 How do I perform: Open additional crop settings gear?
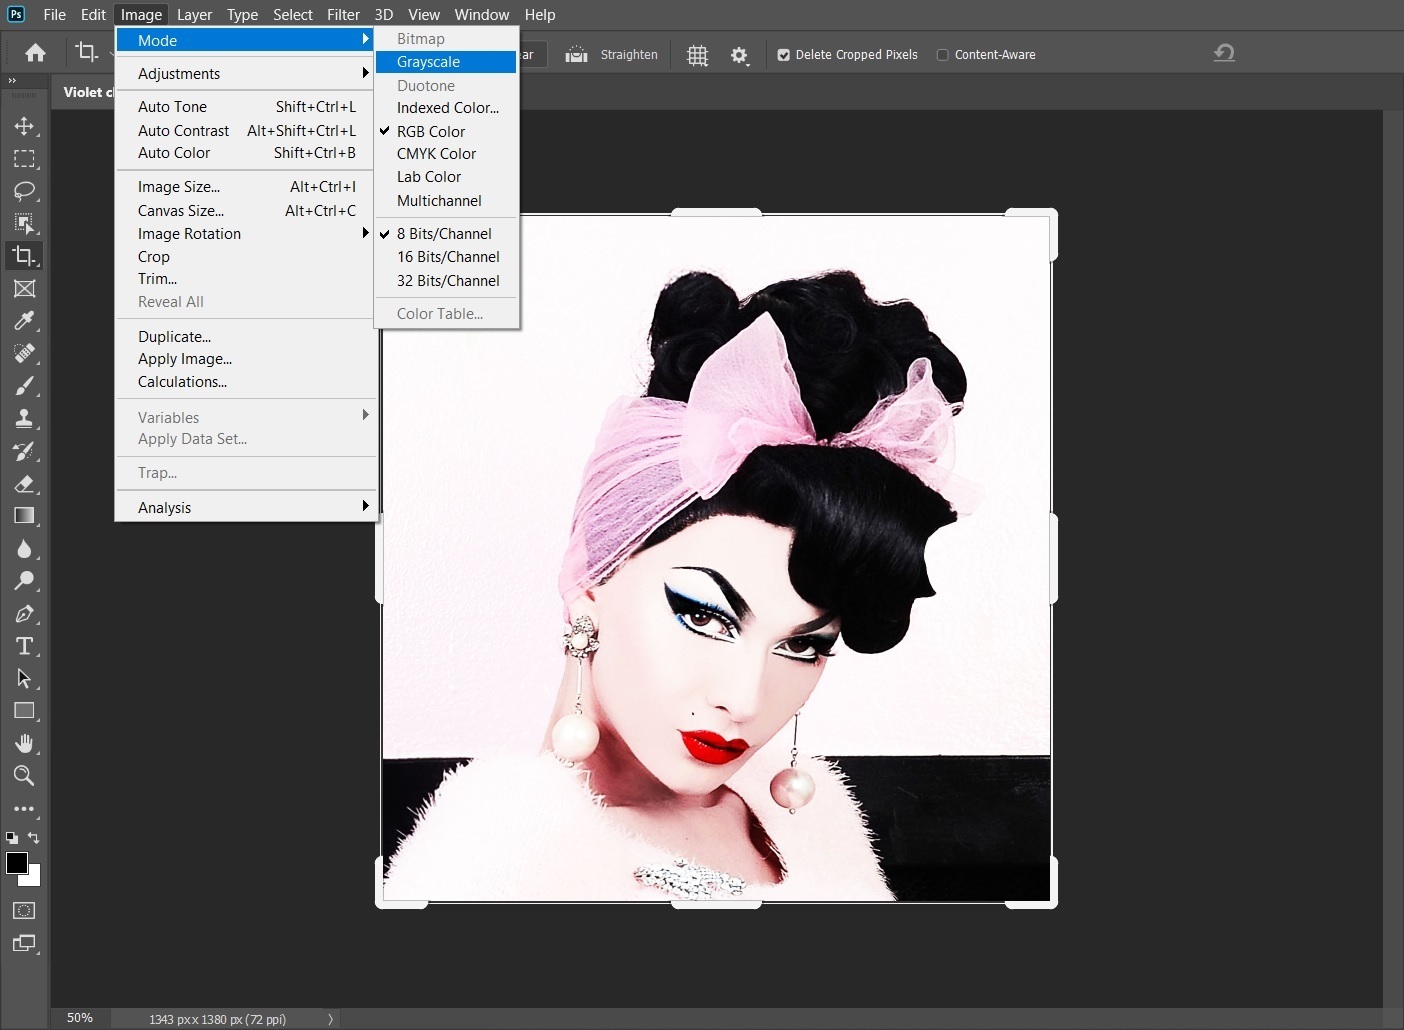pos(739,55)
